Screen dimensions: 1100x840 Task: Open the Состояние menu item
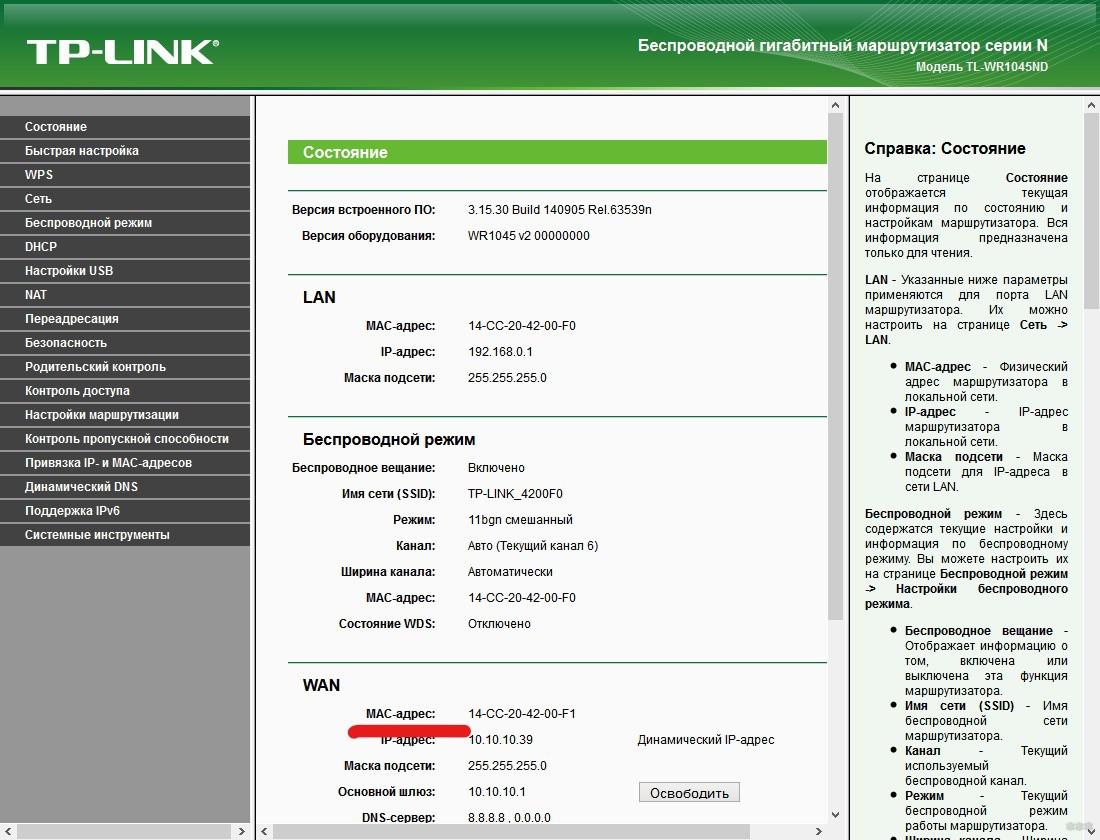[x=125, y=127]
